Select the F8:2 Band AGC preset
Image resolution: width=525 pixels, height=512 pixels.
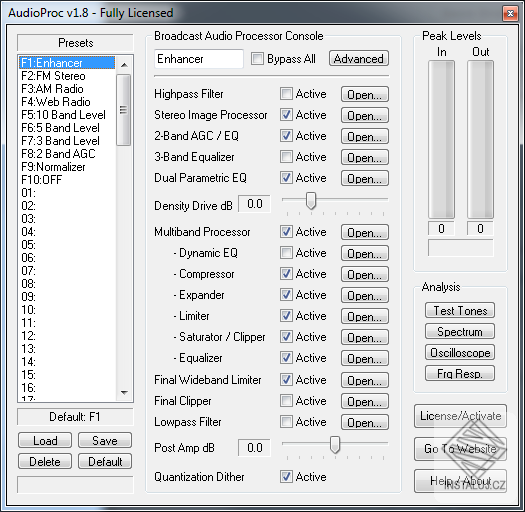67,154
